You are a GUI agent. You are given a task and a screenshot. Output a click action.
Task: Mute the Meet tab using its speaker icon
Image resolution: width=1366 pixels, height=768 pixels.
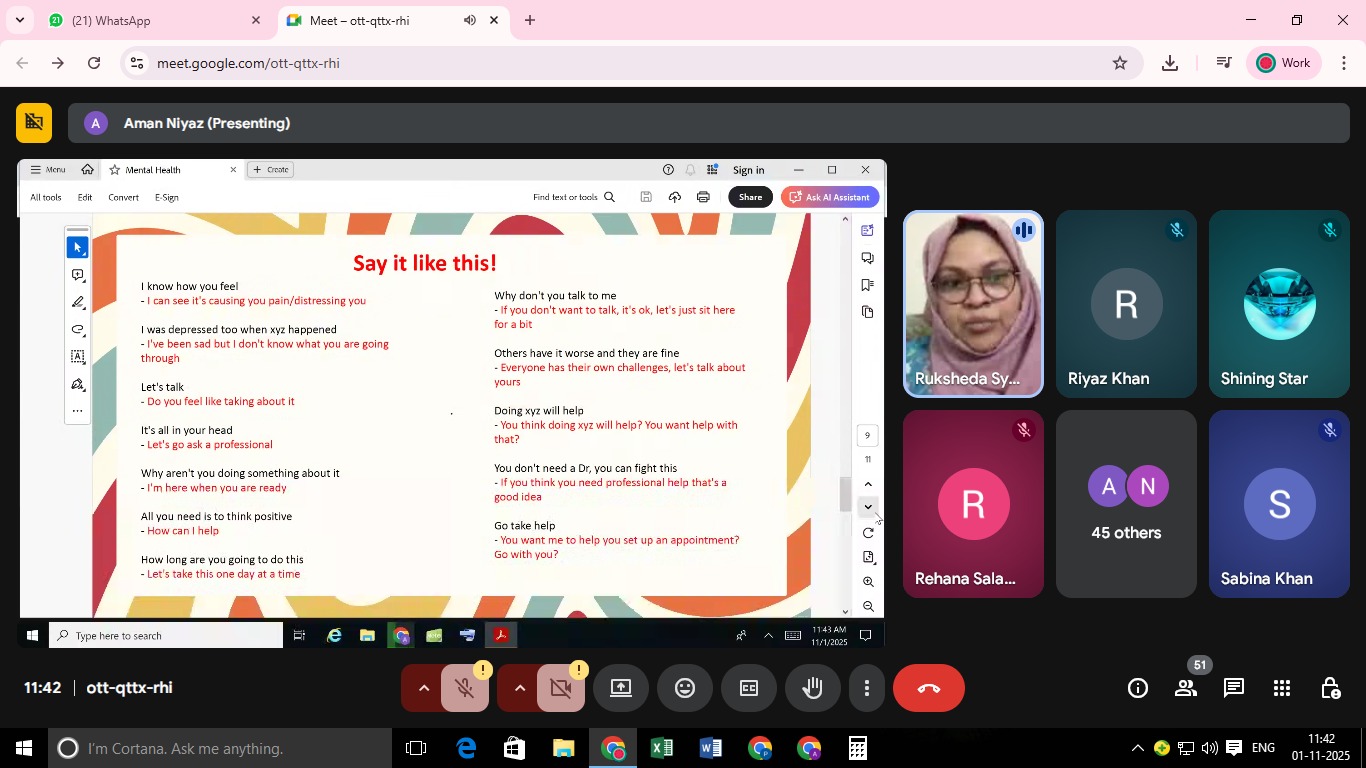(470, 20)
